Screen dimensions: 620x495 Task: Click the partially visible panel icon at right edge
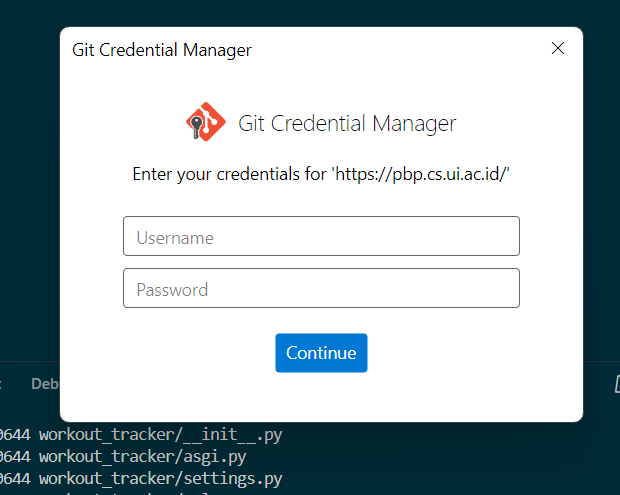point(618,384)
